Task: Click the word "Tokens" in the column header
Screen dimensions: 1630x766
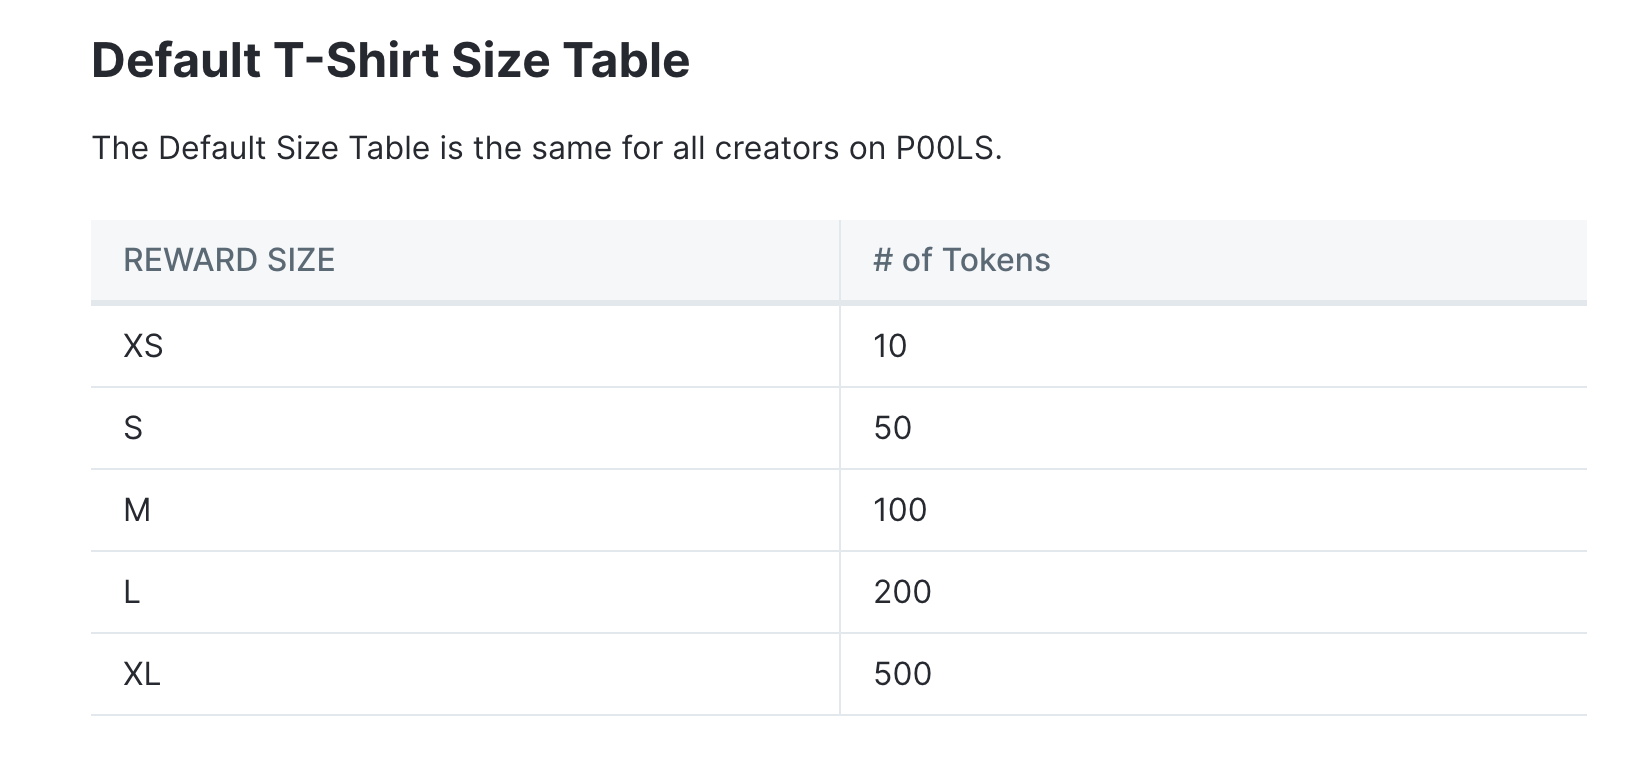Action: point(996,260)
